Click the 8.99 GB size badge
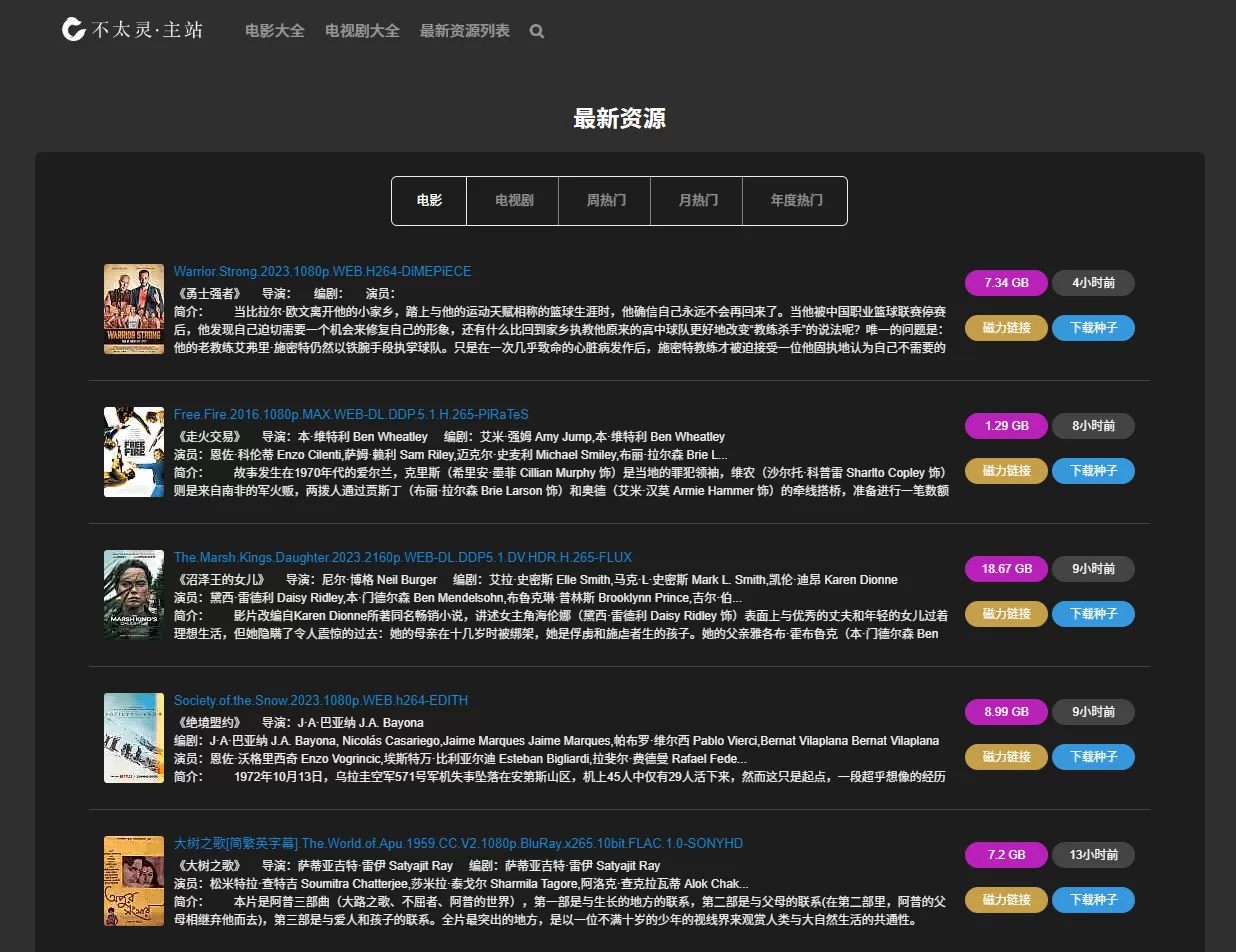The height and width of the screenshot is (952, 1236). [1006, 712]
